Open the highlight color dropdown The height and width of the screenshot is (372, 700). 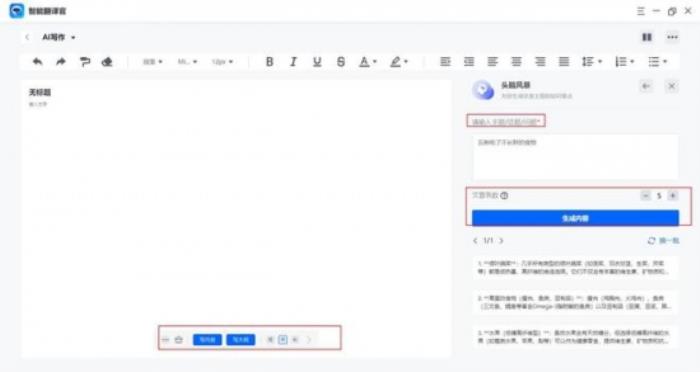(x=399, y=62)
